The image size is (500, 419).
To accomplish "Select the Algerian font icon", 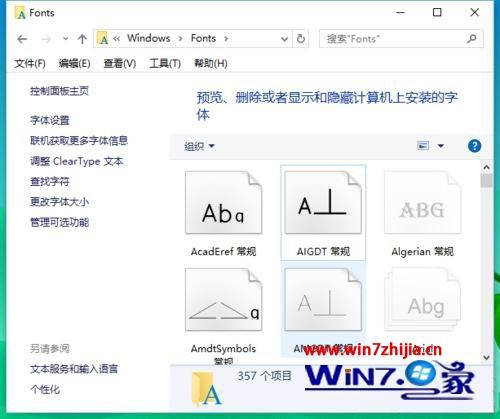I will pyautogui.click(x=423, y=202).
